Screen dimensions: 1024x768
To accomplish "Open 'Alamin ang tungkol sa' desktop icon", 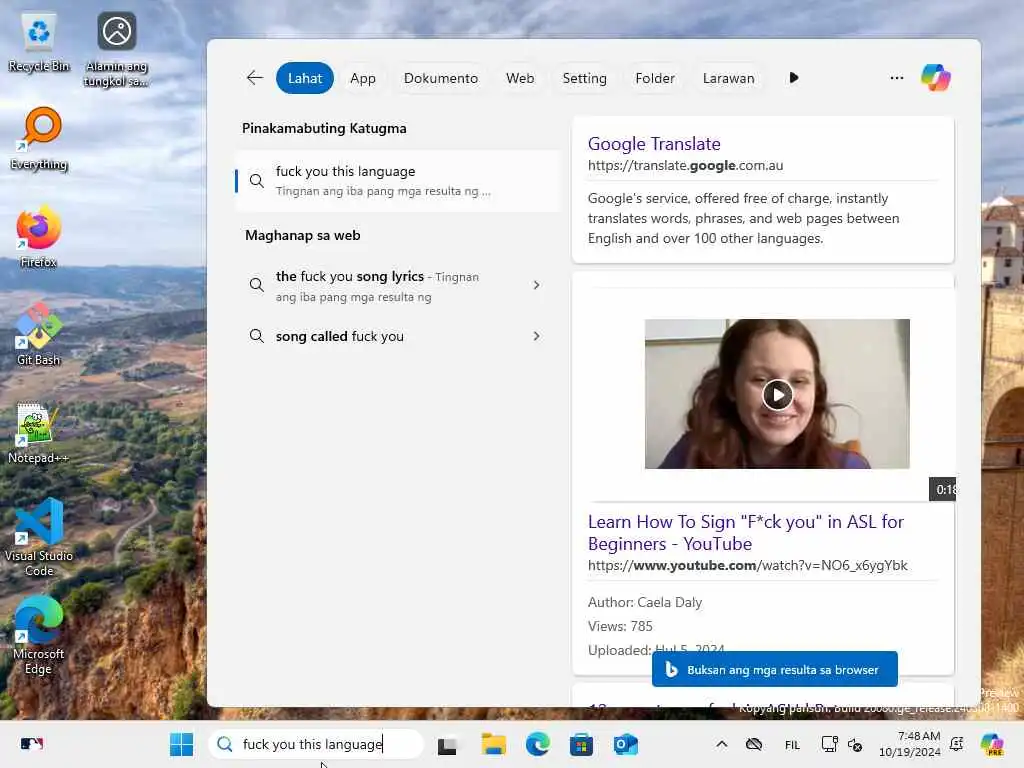I will coord(116,50).
